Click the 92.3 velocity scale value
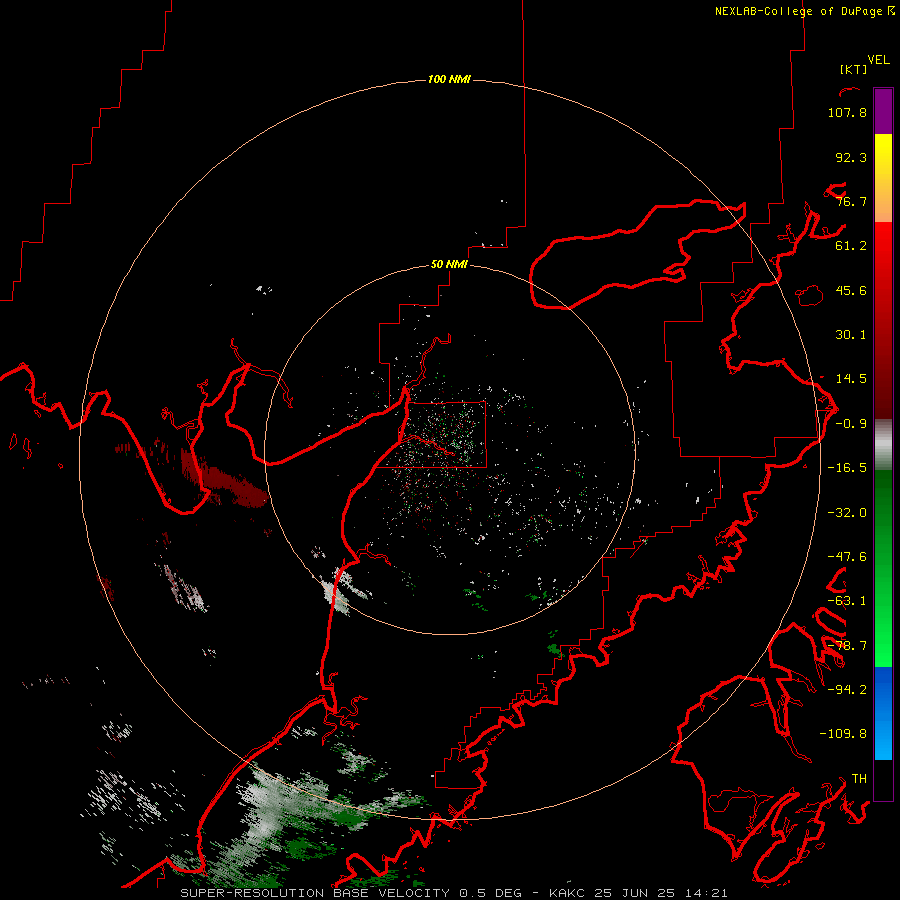 [851, 157]
